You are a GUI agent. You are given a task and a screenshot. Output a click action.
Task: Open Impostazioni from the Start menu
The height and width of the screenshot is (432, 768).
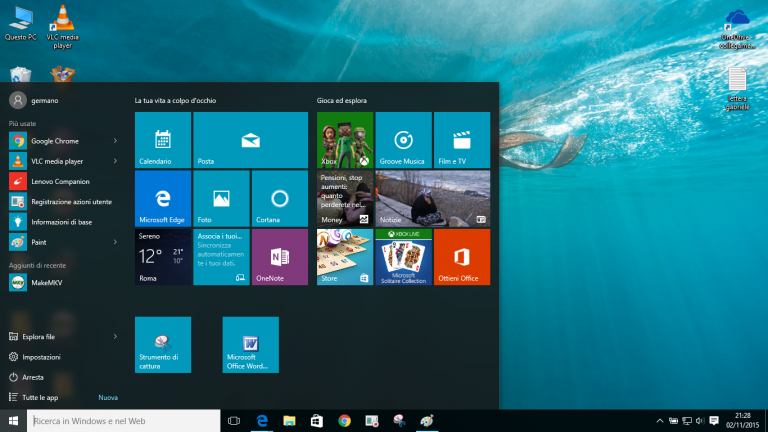coord(40,357)
